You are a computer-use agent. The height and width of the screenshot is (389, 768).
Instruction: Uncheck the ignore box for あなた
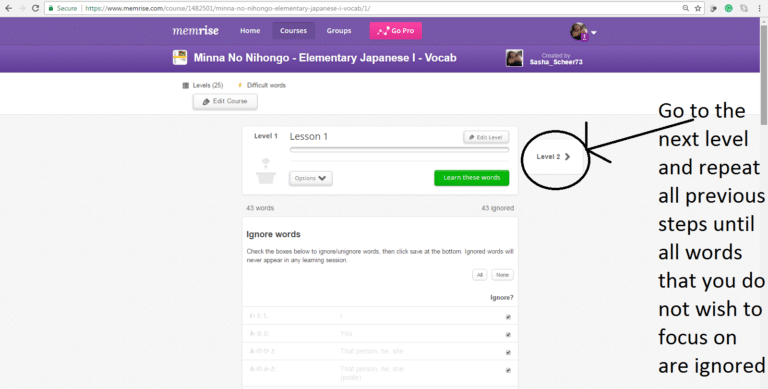pos(508,335)
